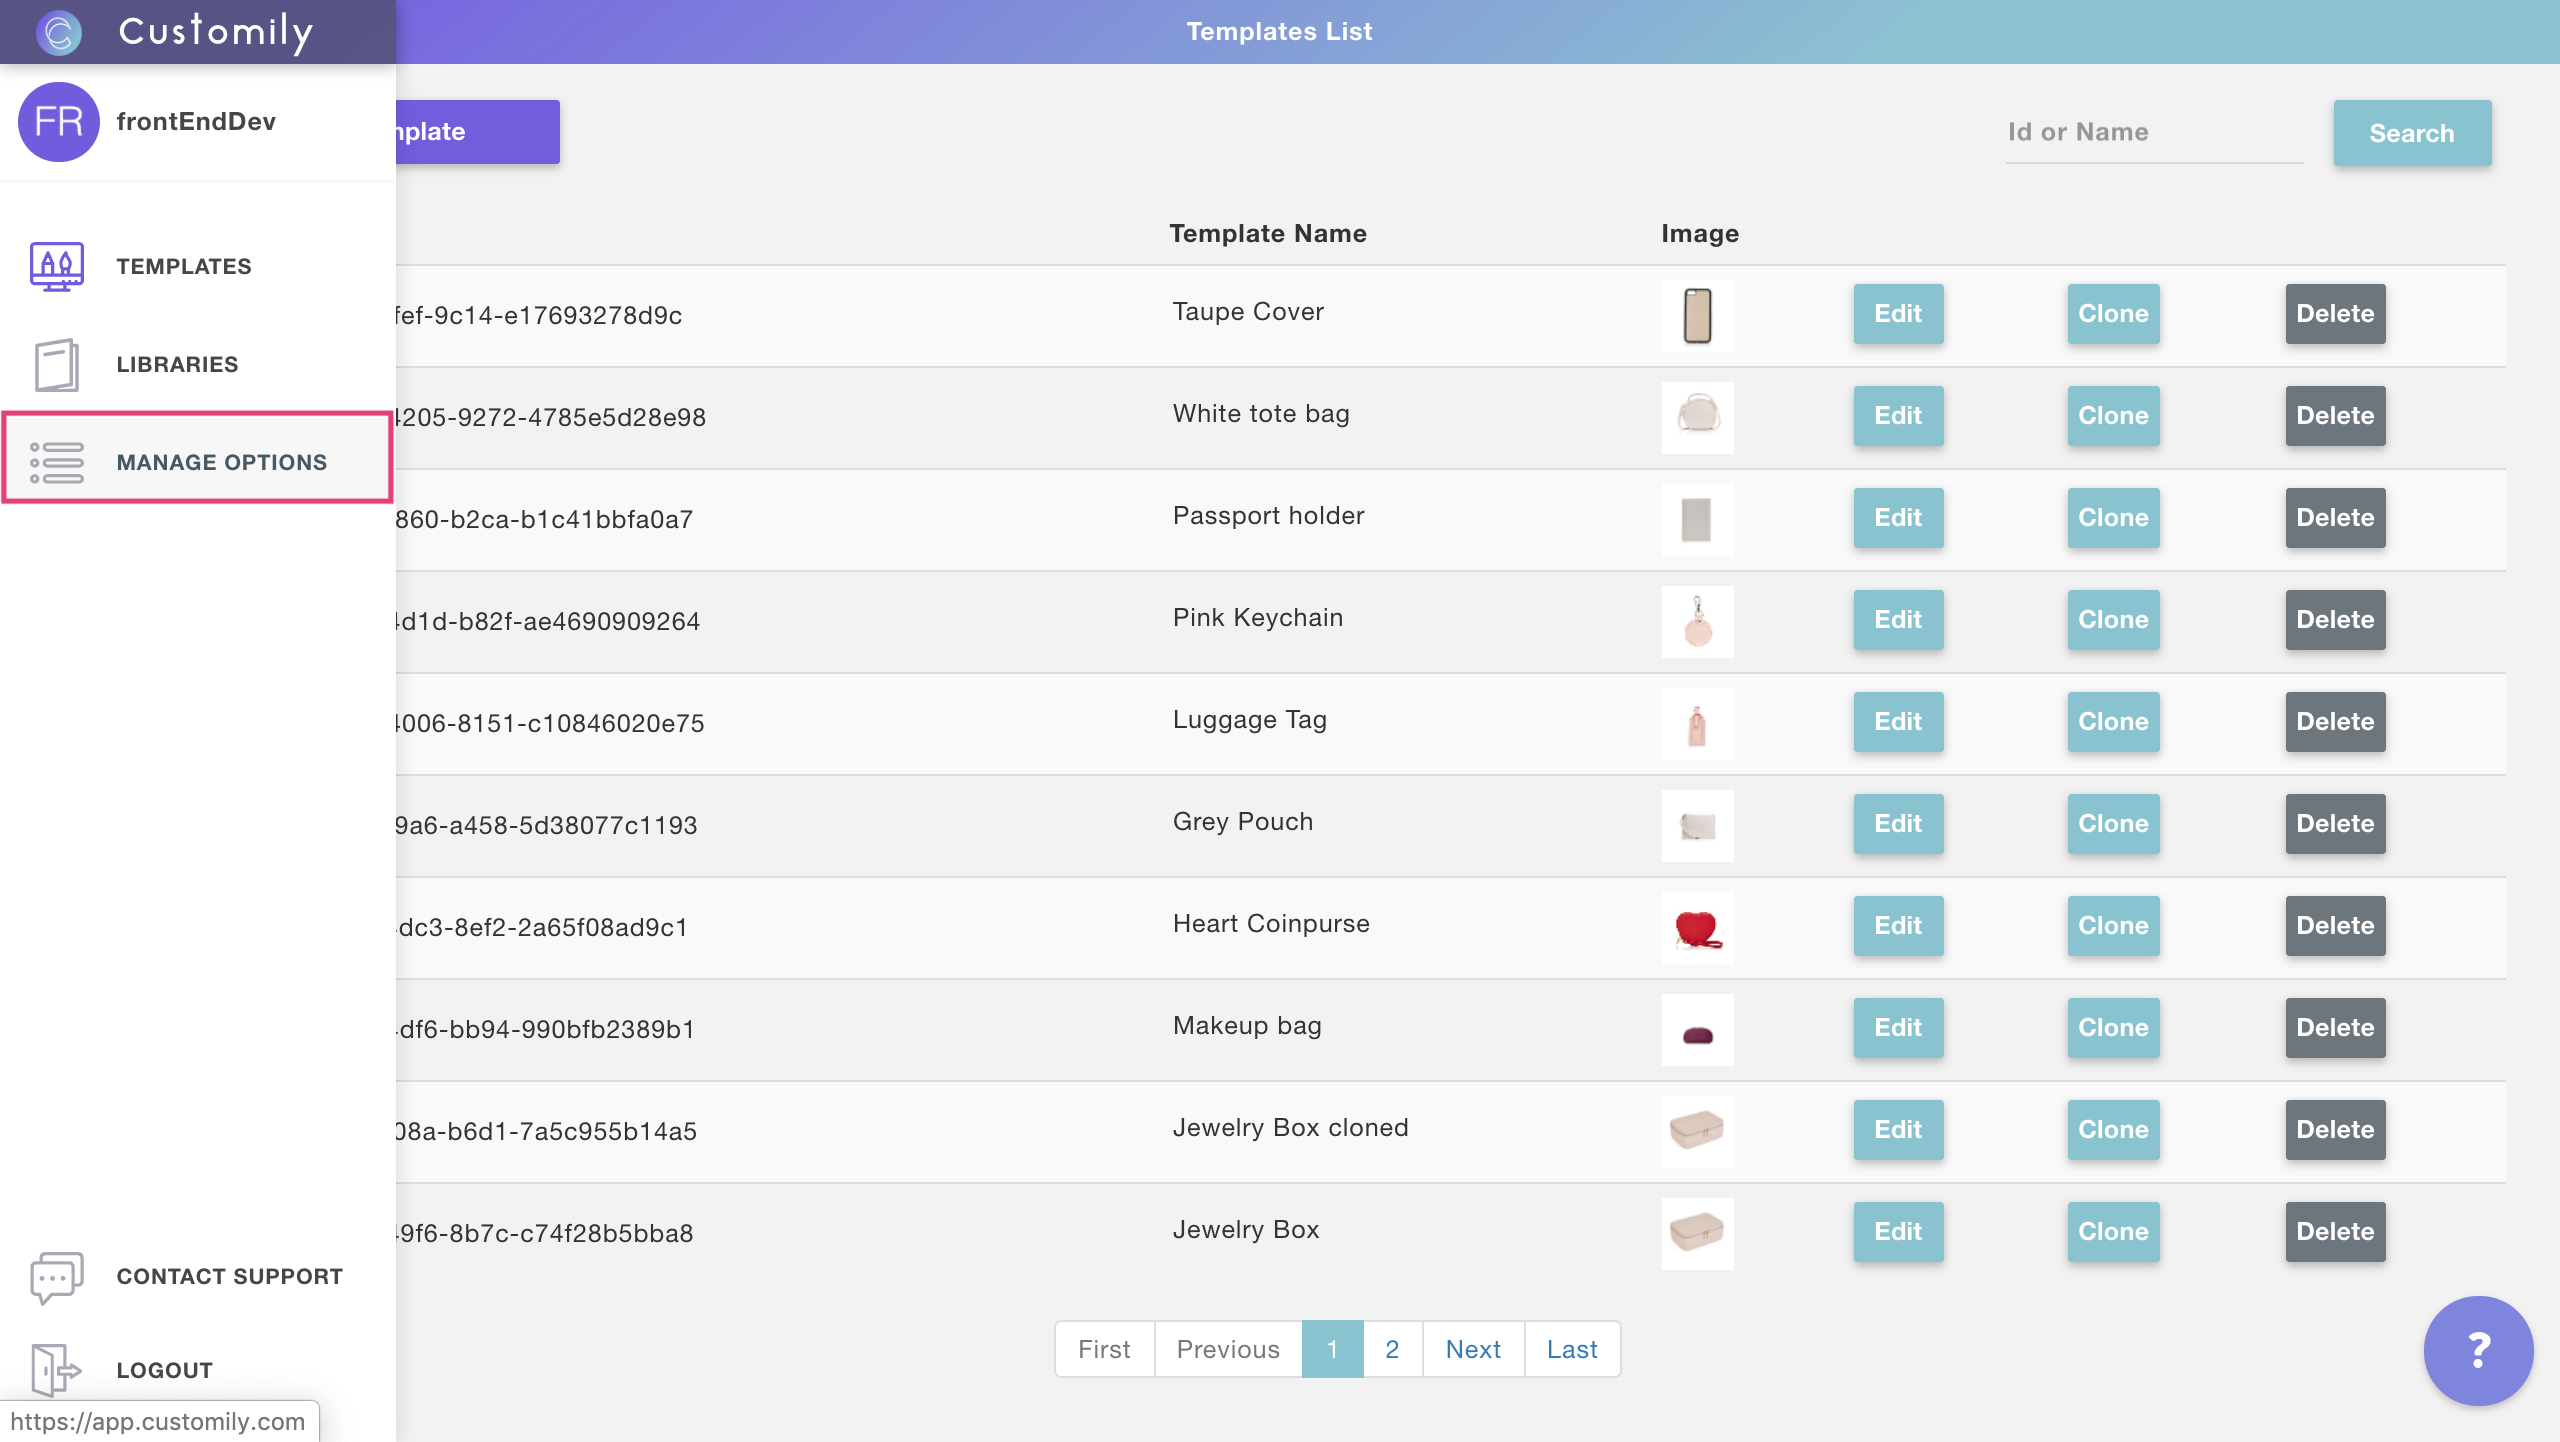Open Libraries via its book icon
The height and width of the screenshot is (1442, 2560).
click(56, 364)
